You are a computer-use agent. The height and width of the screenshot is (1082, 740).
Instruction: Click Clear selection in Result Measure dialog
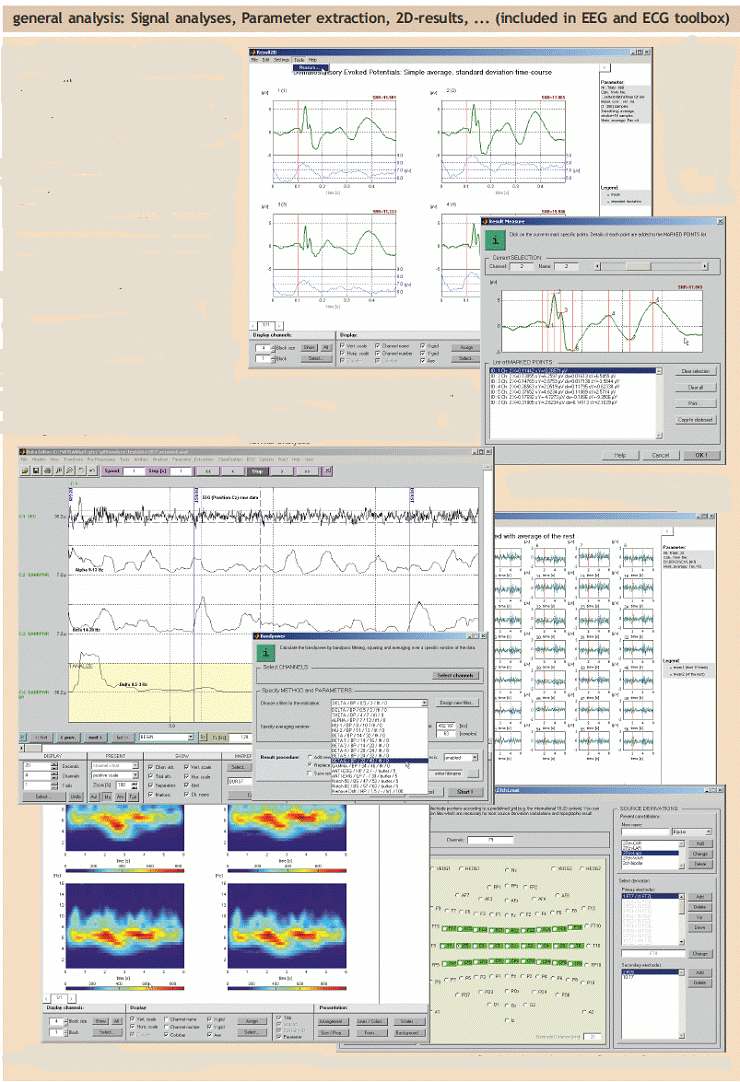[x=696, y=371]
